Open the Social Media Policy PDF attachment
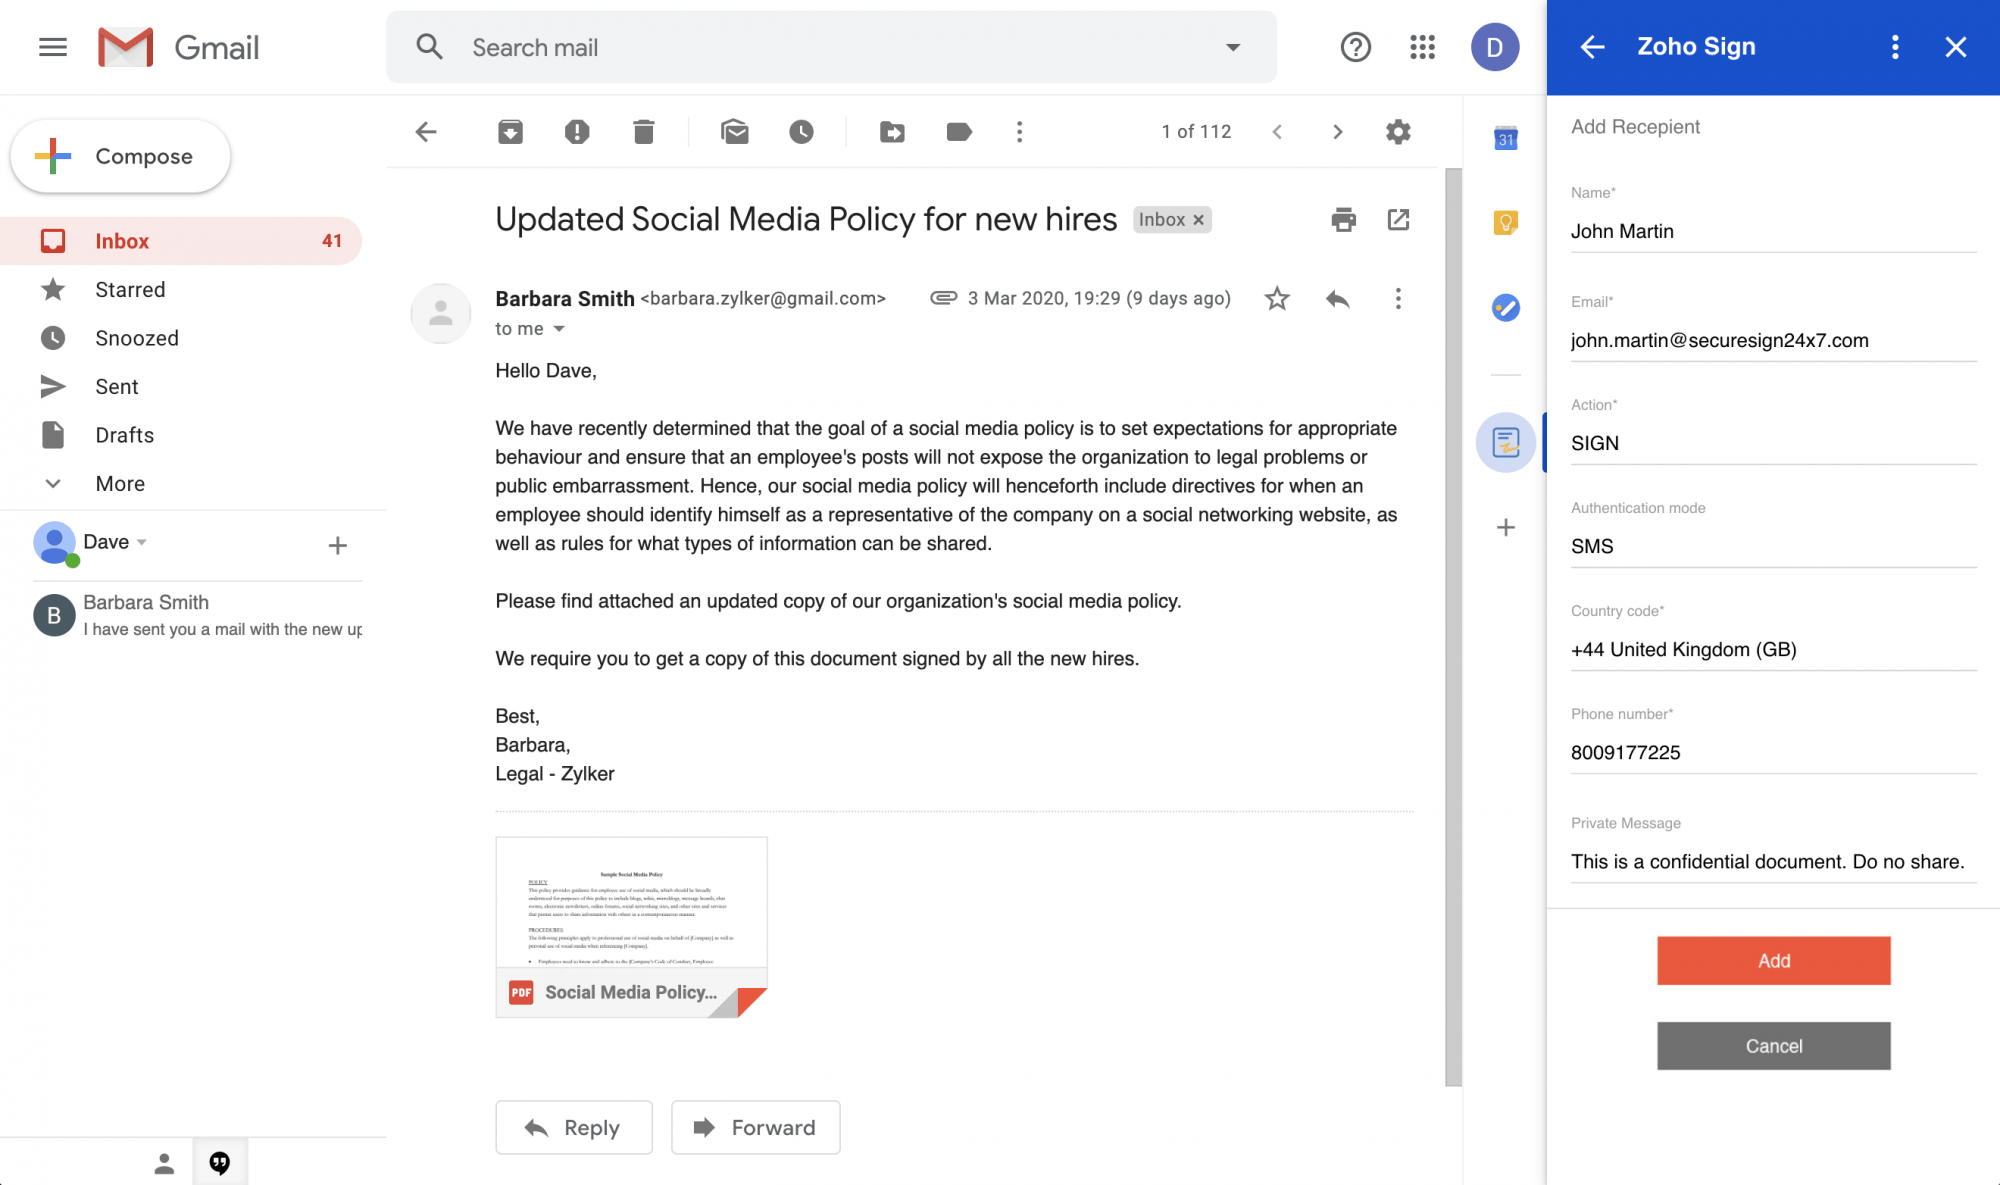The height and width of the screenshot is (1185, 2000). click(631, 926)
